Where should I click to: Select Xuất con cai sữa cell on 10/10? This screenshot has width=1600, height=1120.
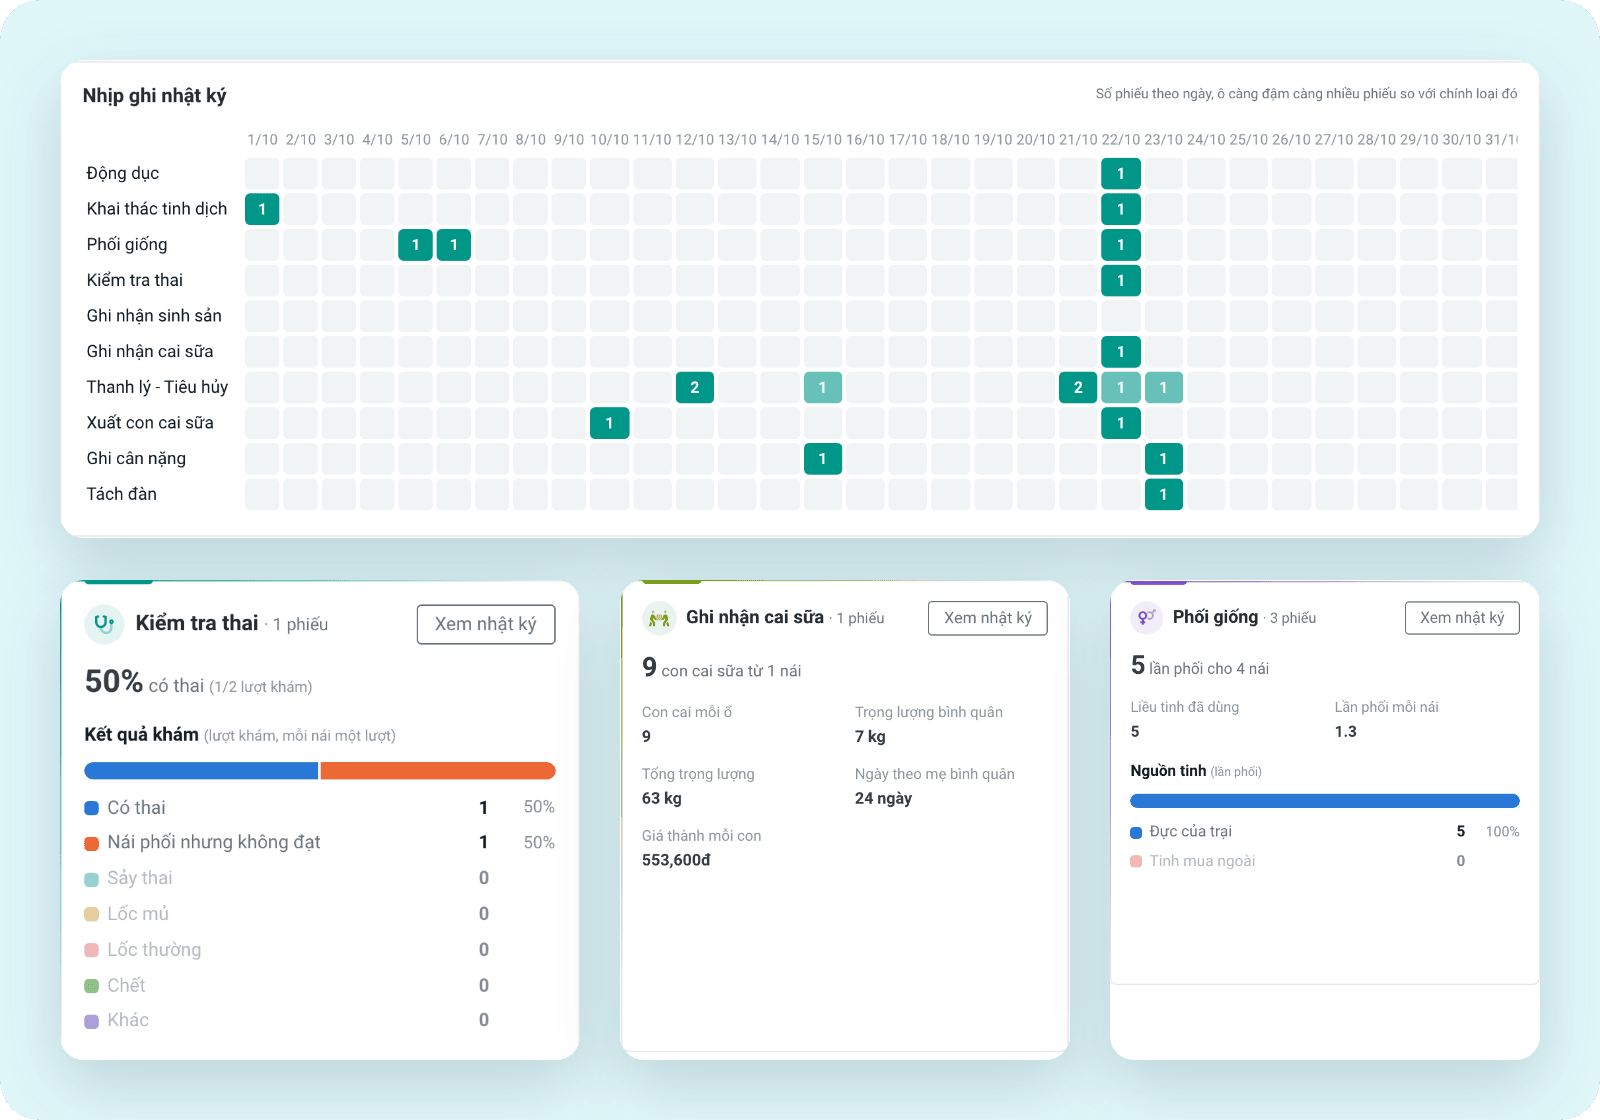coord(609,423)
